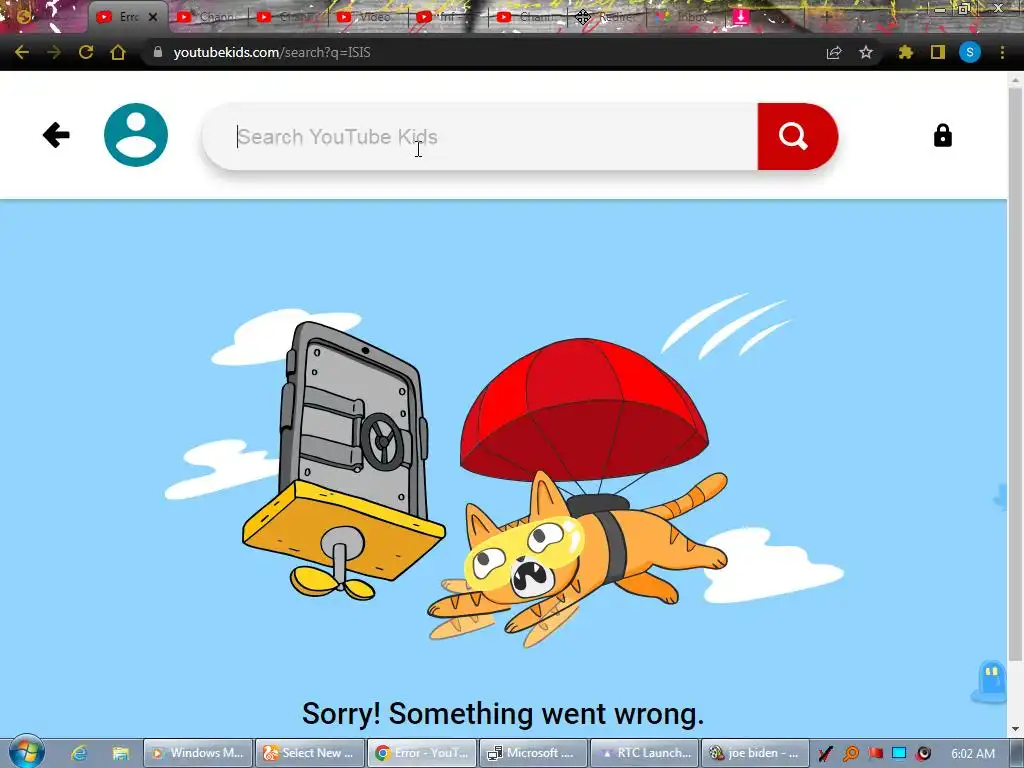Click the 6:02 AM taskbar clock
The width and height of the screenshot is (1024, 768).
pyautogui.click(x=973, y=754)
